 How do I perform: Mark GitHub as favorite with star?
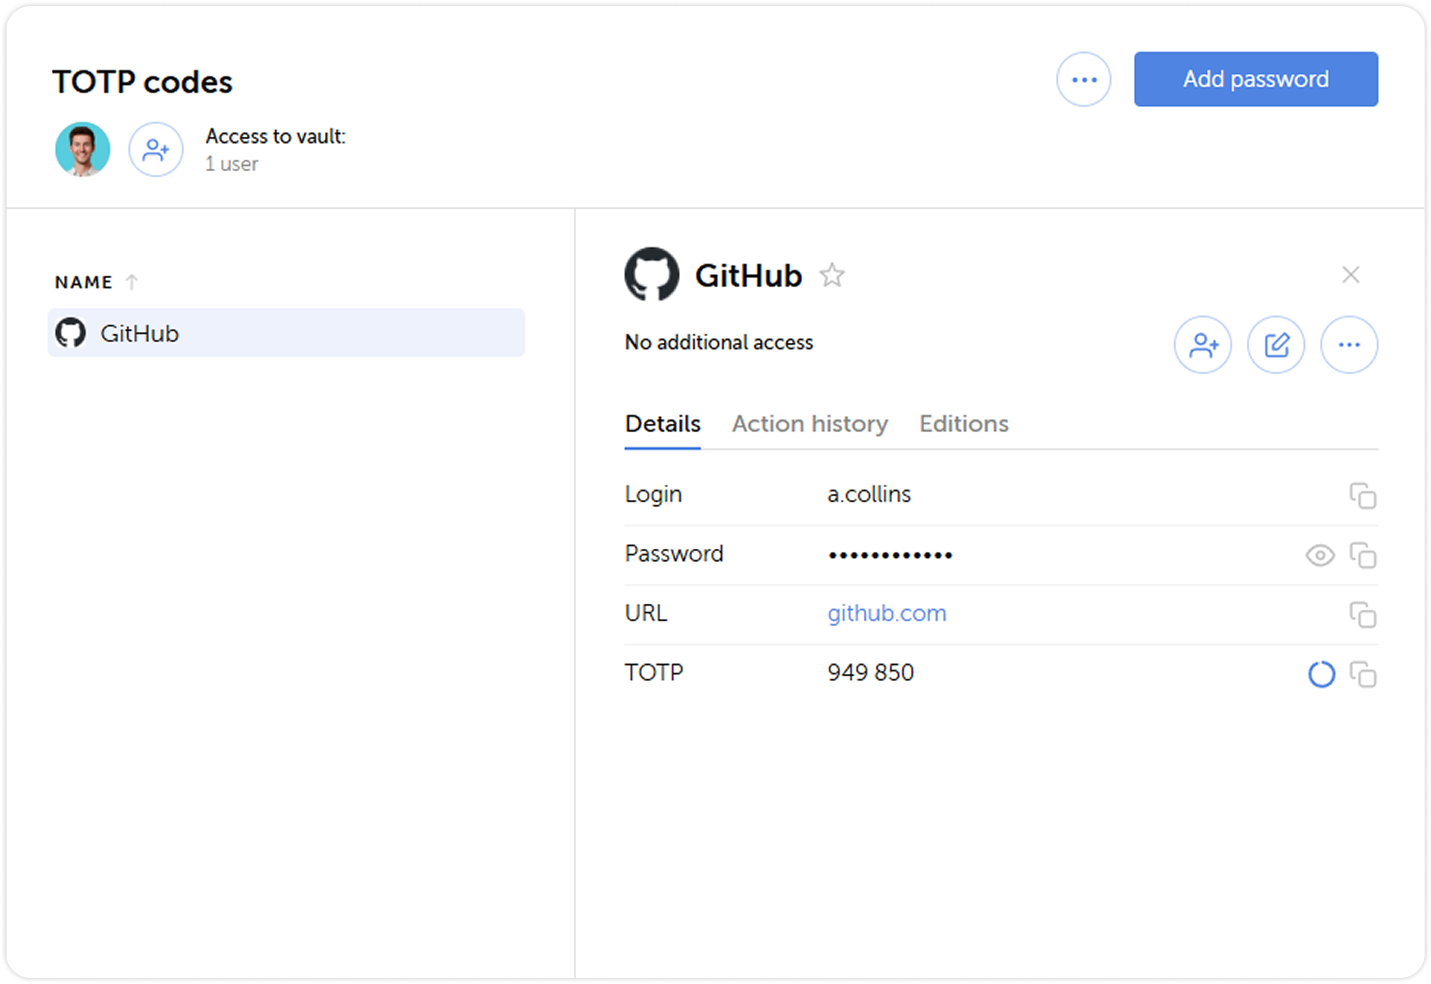pyautogui.click(x=832, y=275)
